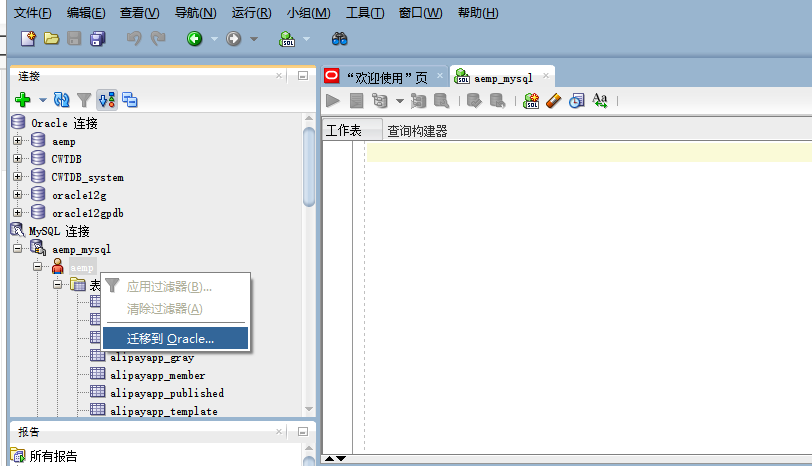Image resolution: width=812 pixels, height=466 pixels.
Task: Click the green plus New Connection icon
Action: coord(23,99)
